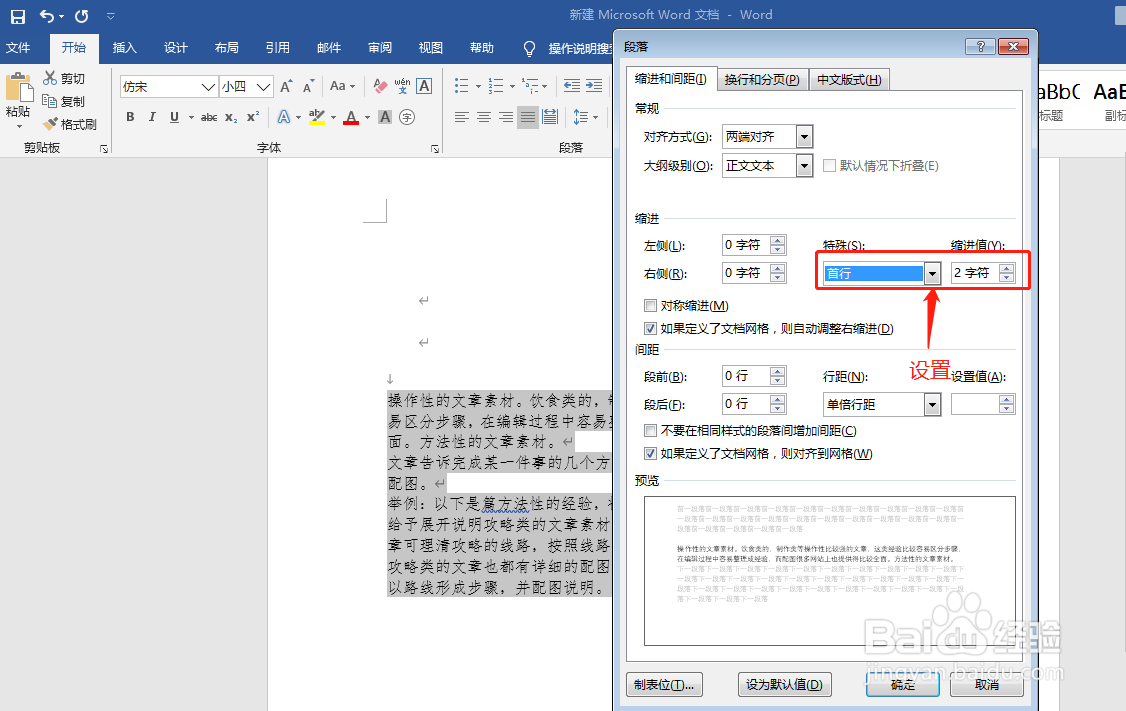The width and height of the screenshot is (1126, 711).
Task: Start a bulleted list
Action: click(x=462, y=87)
